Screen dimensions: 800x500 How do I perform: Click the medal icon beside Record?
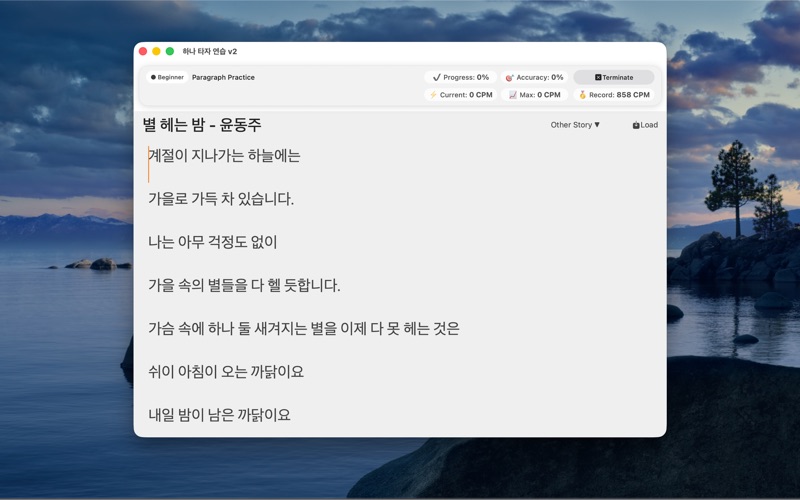point(582,95)
